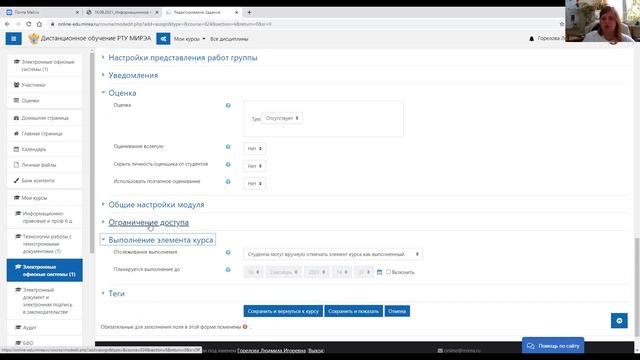The image size is (640, 360).
Task: Click the browser address bar
Action: tap(302, 24)
